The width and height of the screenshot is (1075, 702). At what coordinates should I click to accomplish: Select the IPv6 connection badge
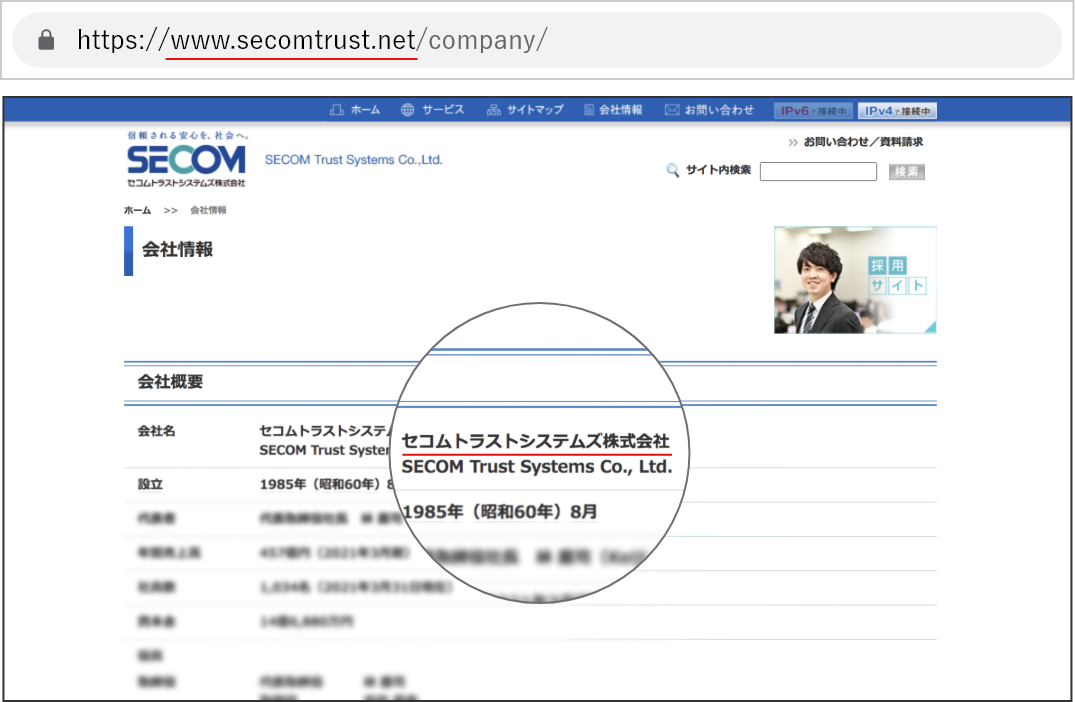point(813,111)
